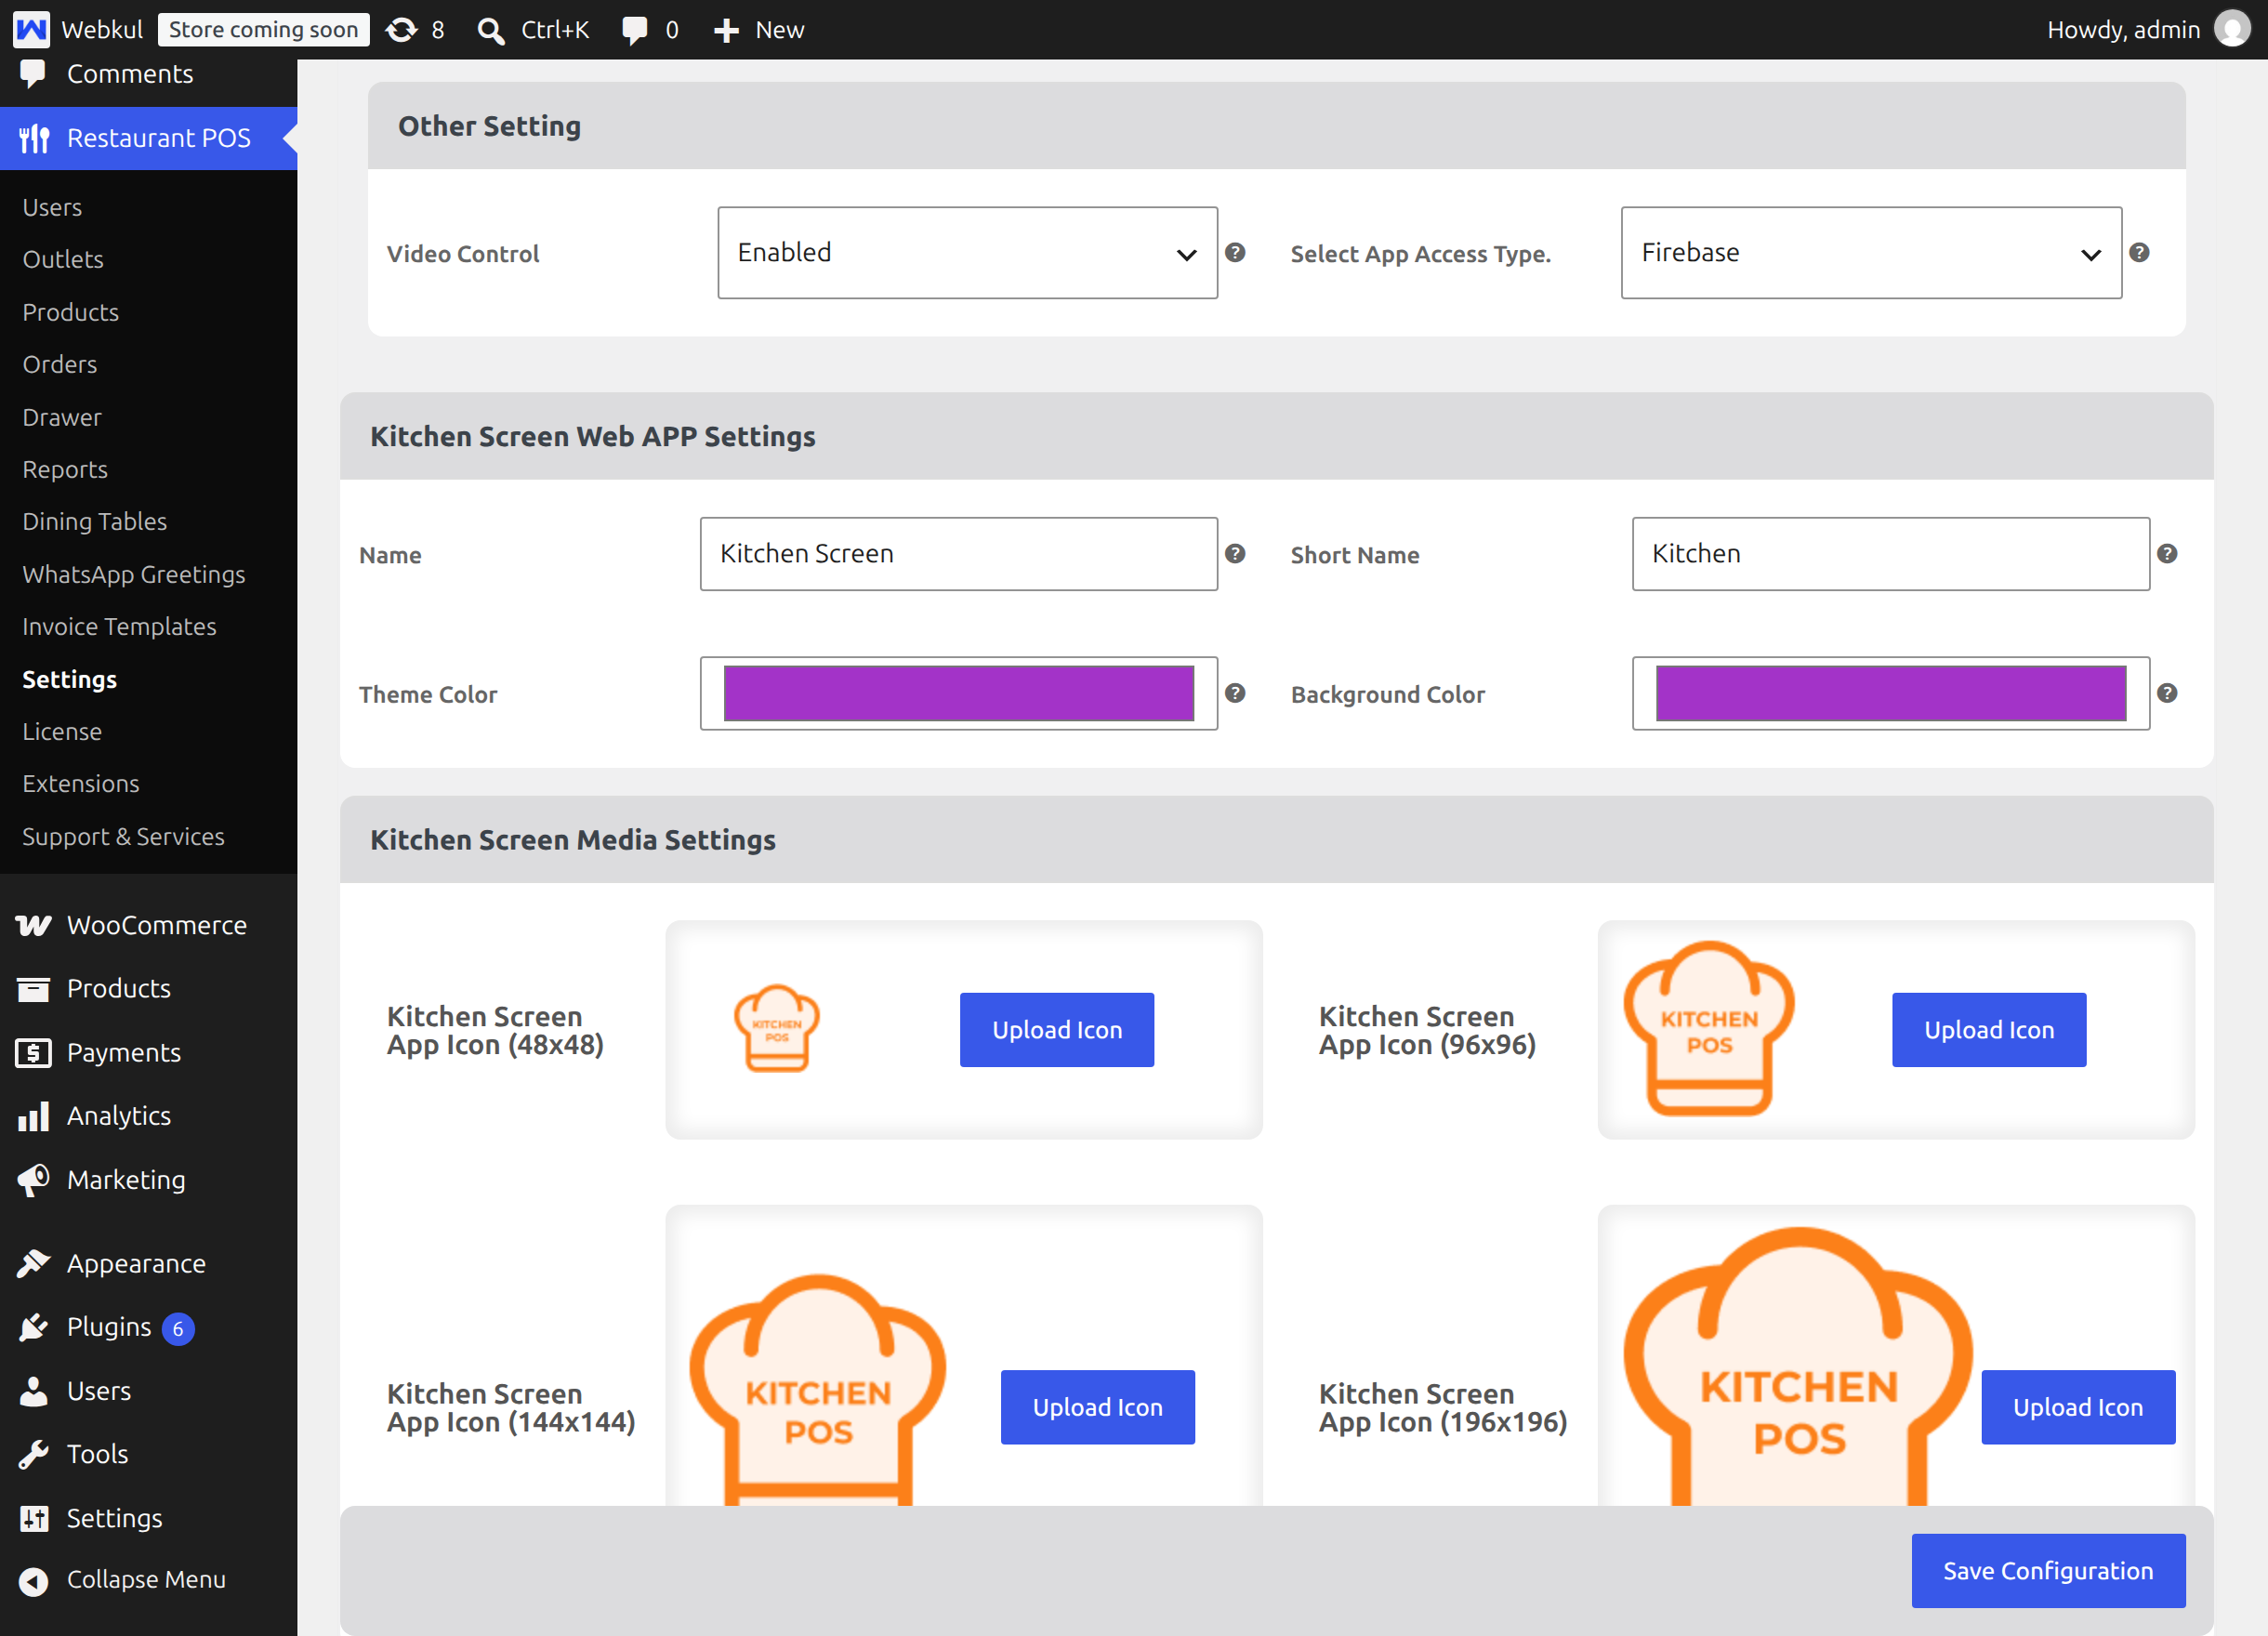Click the Plugins plug icon
The image size is (2268, 1636).
(x=33, y=1327)
